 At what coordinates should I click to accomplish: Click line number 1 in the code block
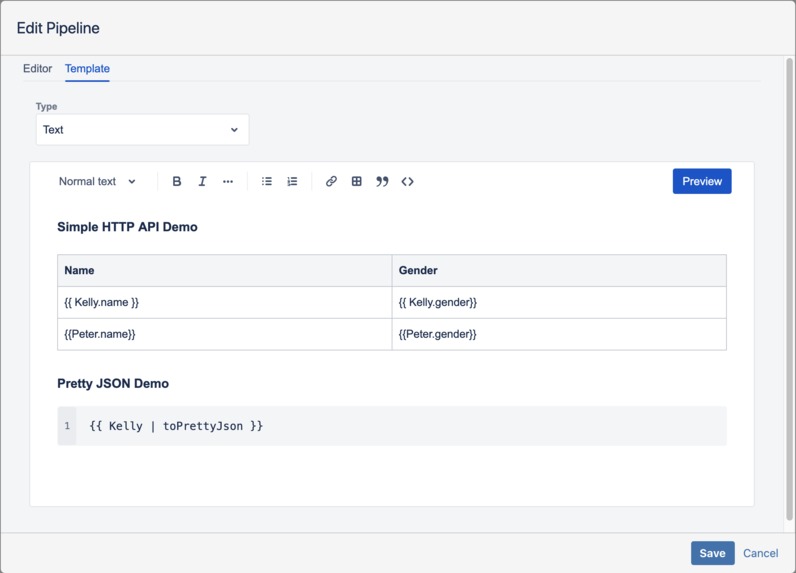(x=67, y=426)
